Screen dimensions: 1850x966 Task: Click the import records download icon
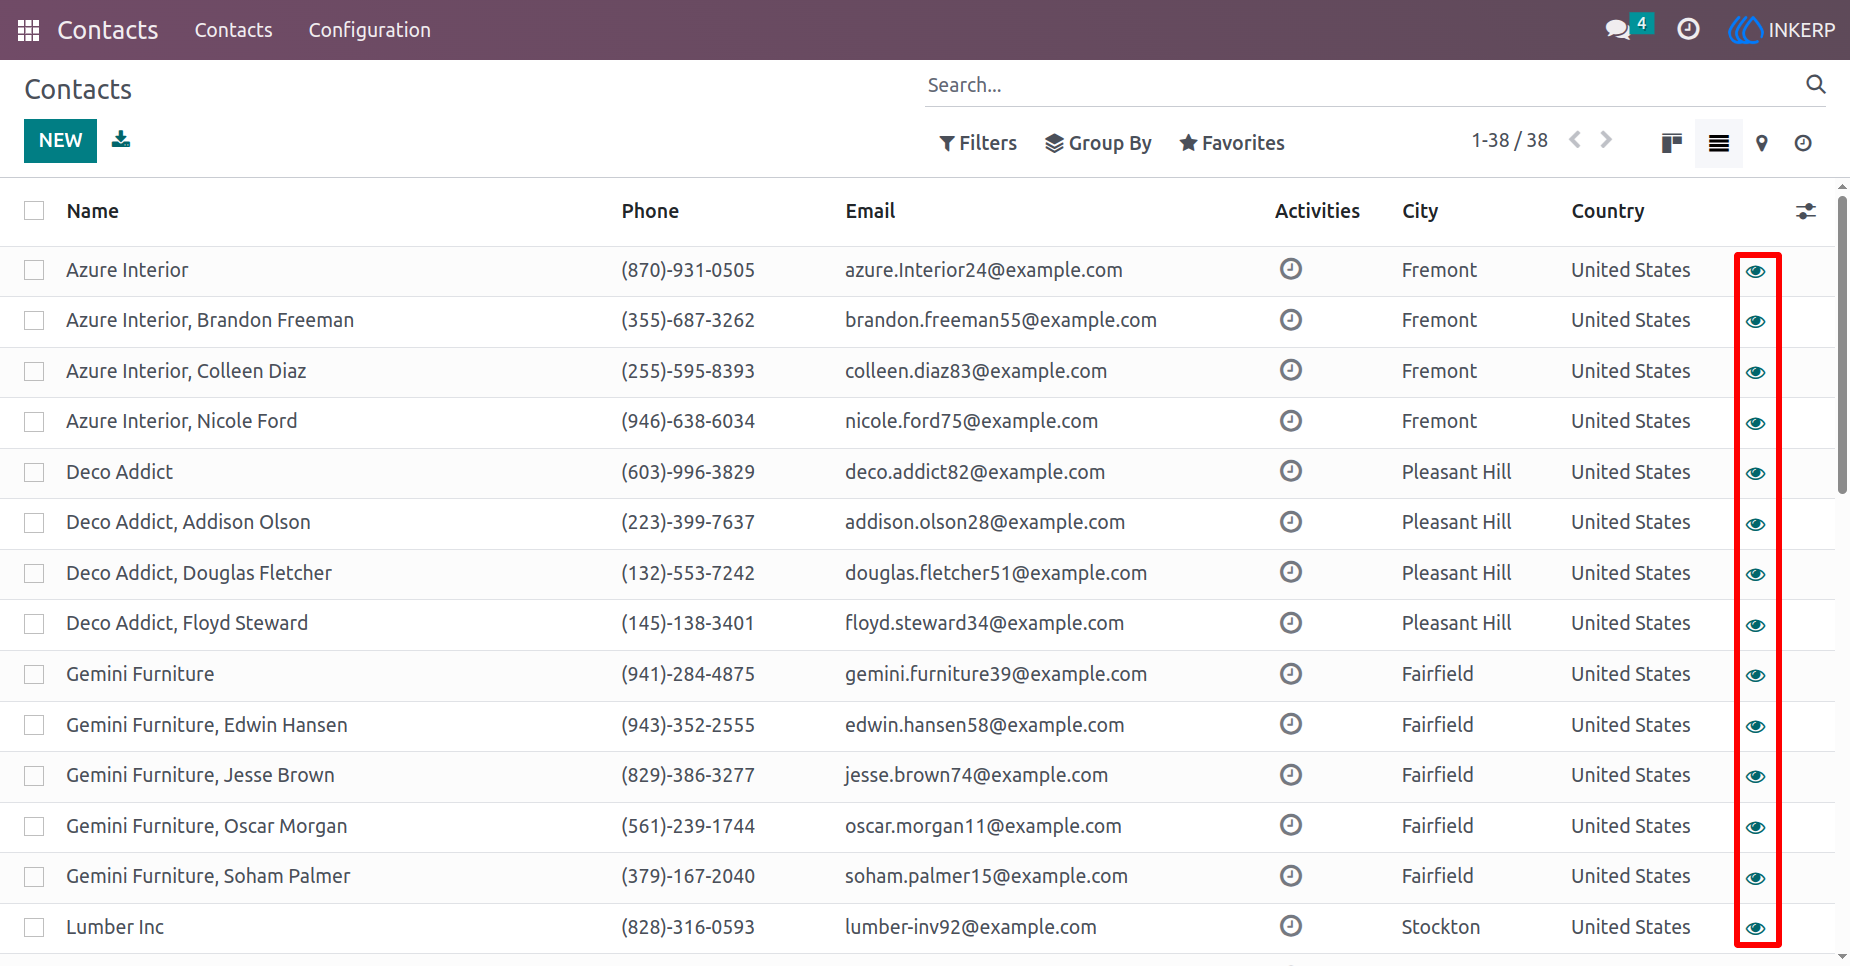121,139
